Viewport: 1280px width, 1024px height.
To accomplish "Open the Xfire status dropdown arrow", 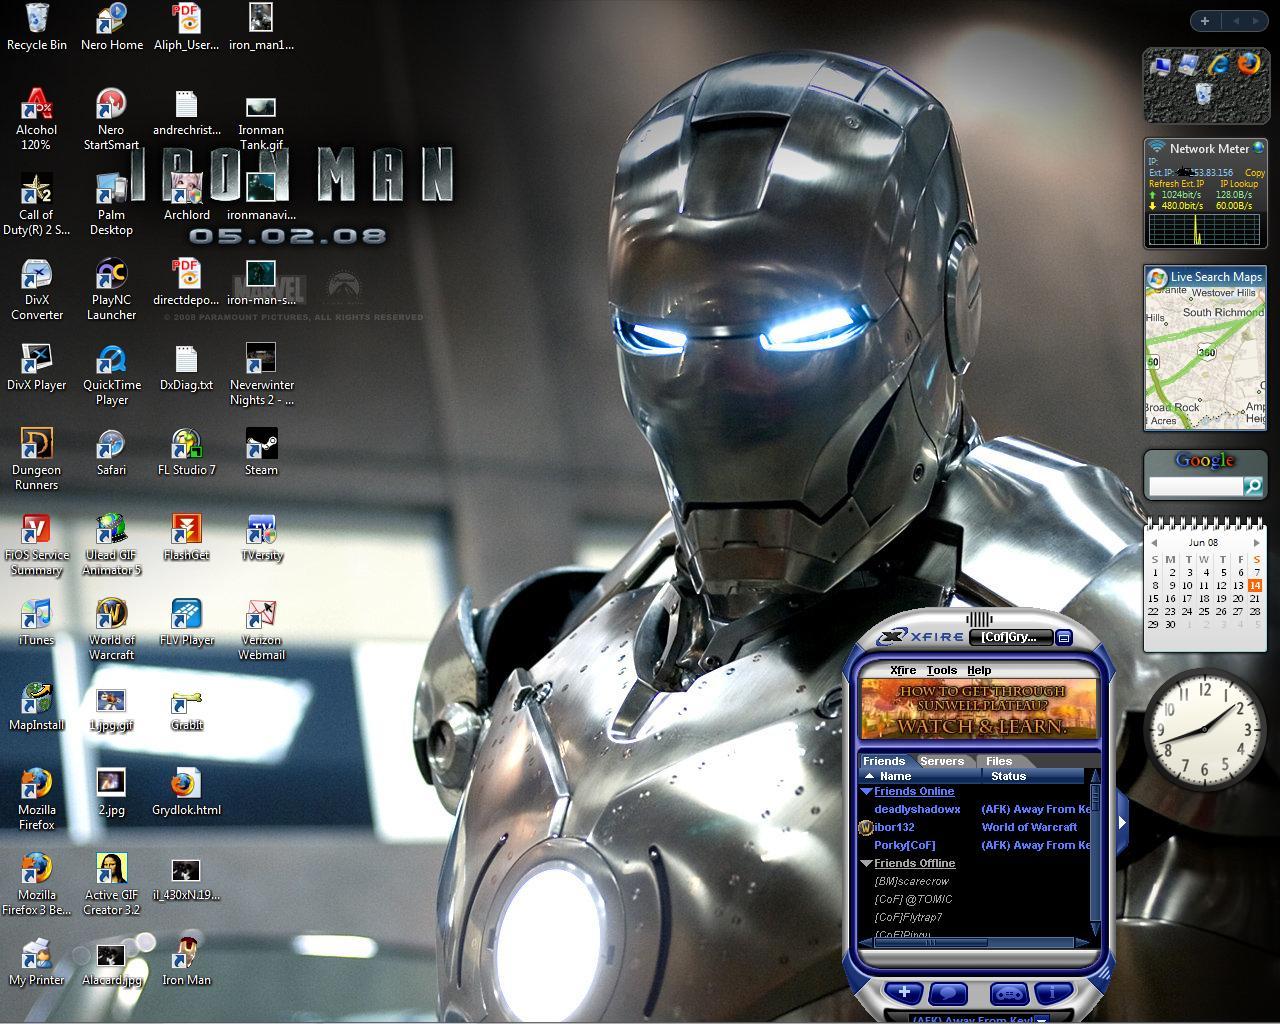I will [x=1042, y=1019].
